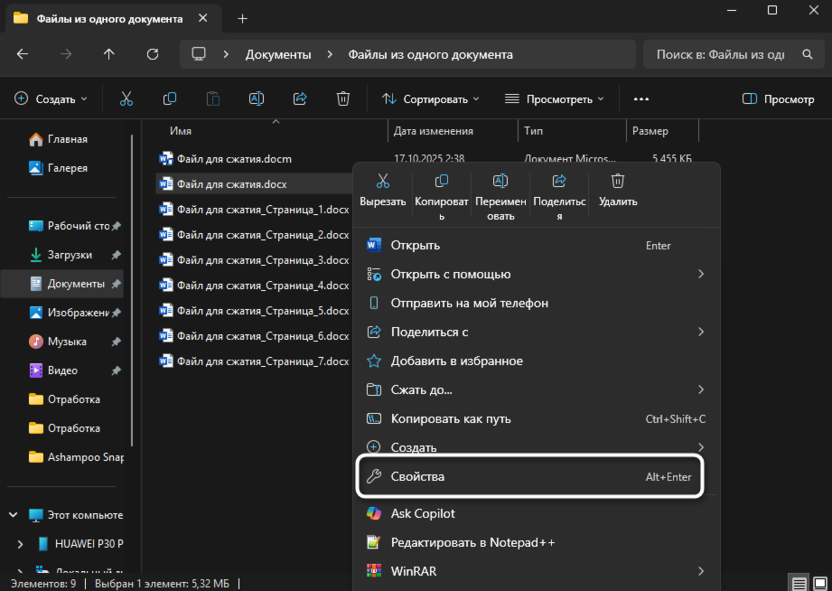The width and height of the screenshot is (832, 591).
Task: Add a new tab with plus button
Action: click(x=242, y=19)
